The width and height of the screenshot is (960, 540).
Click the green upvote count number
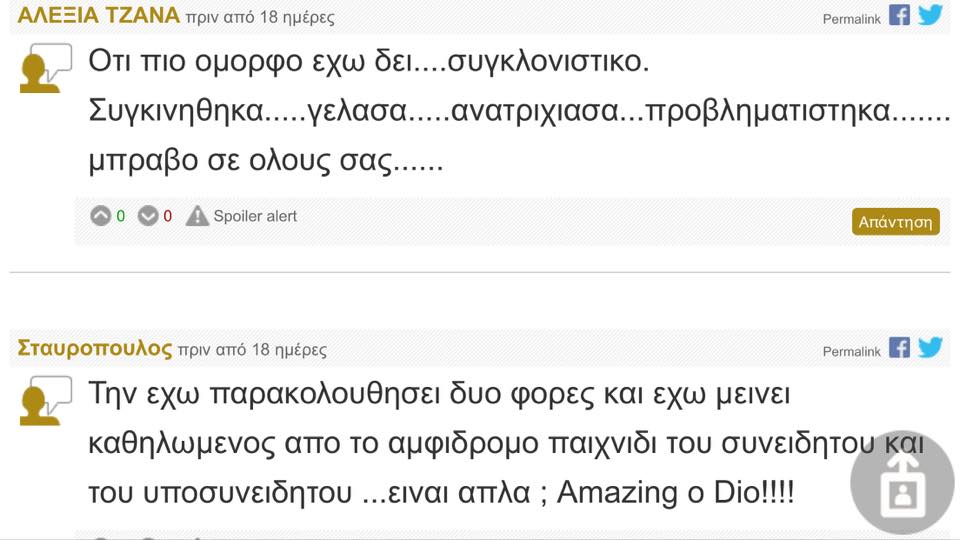click(121, 216)
